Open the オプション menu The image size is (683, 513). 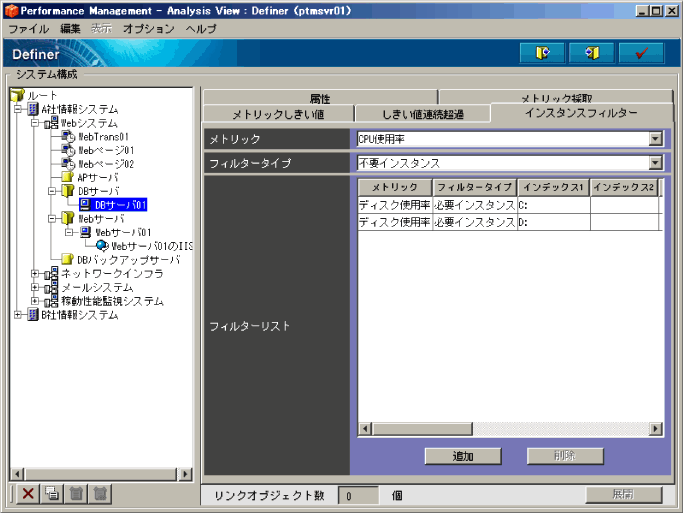(149, 29)
